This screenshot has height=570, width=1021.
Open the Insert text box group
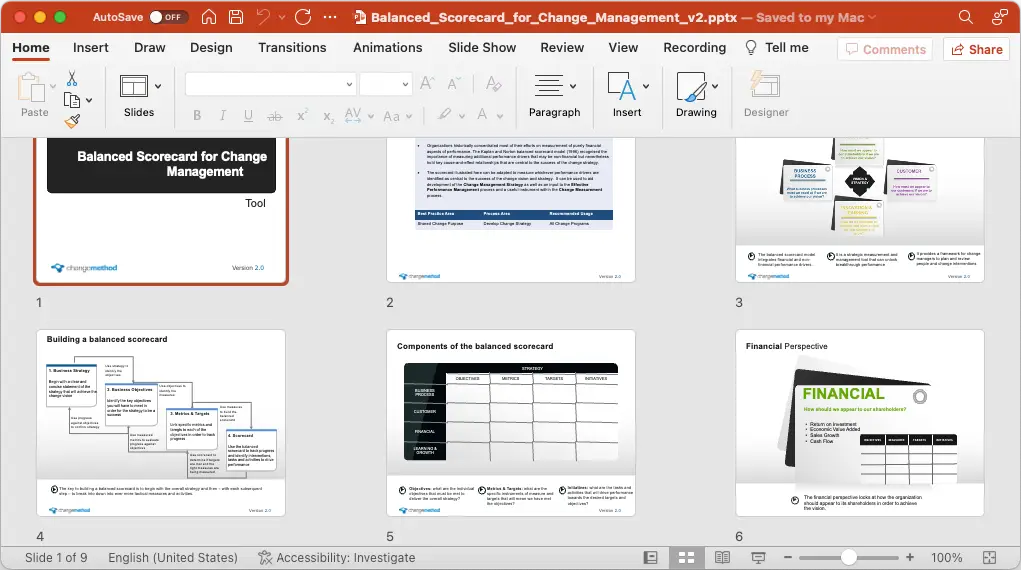pos(627,94)
